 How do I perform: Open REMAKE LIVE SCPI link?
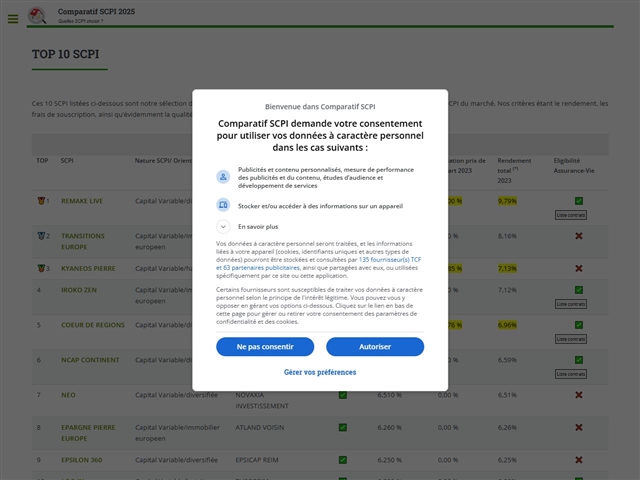click(82, 201)
